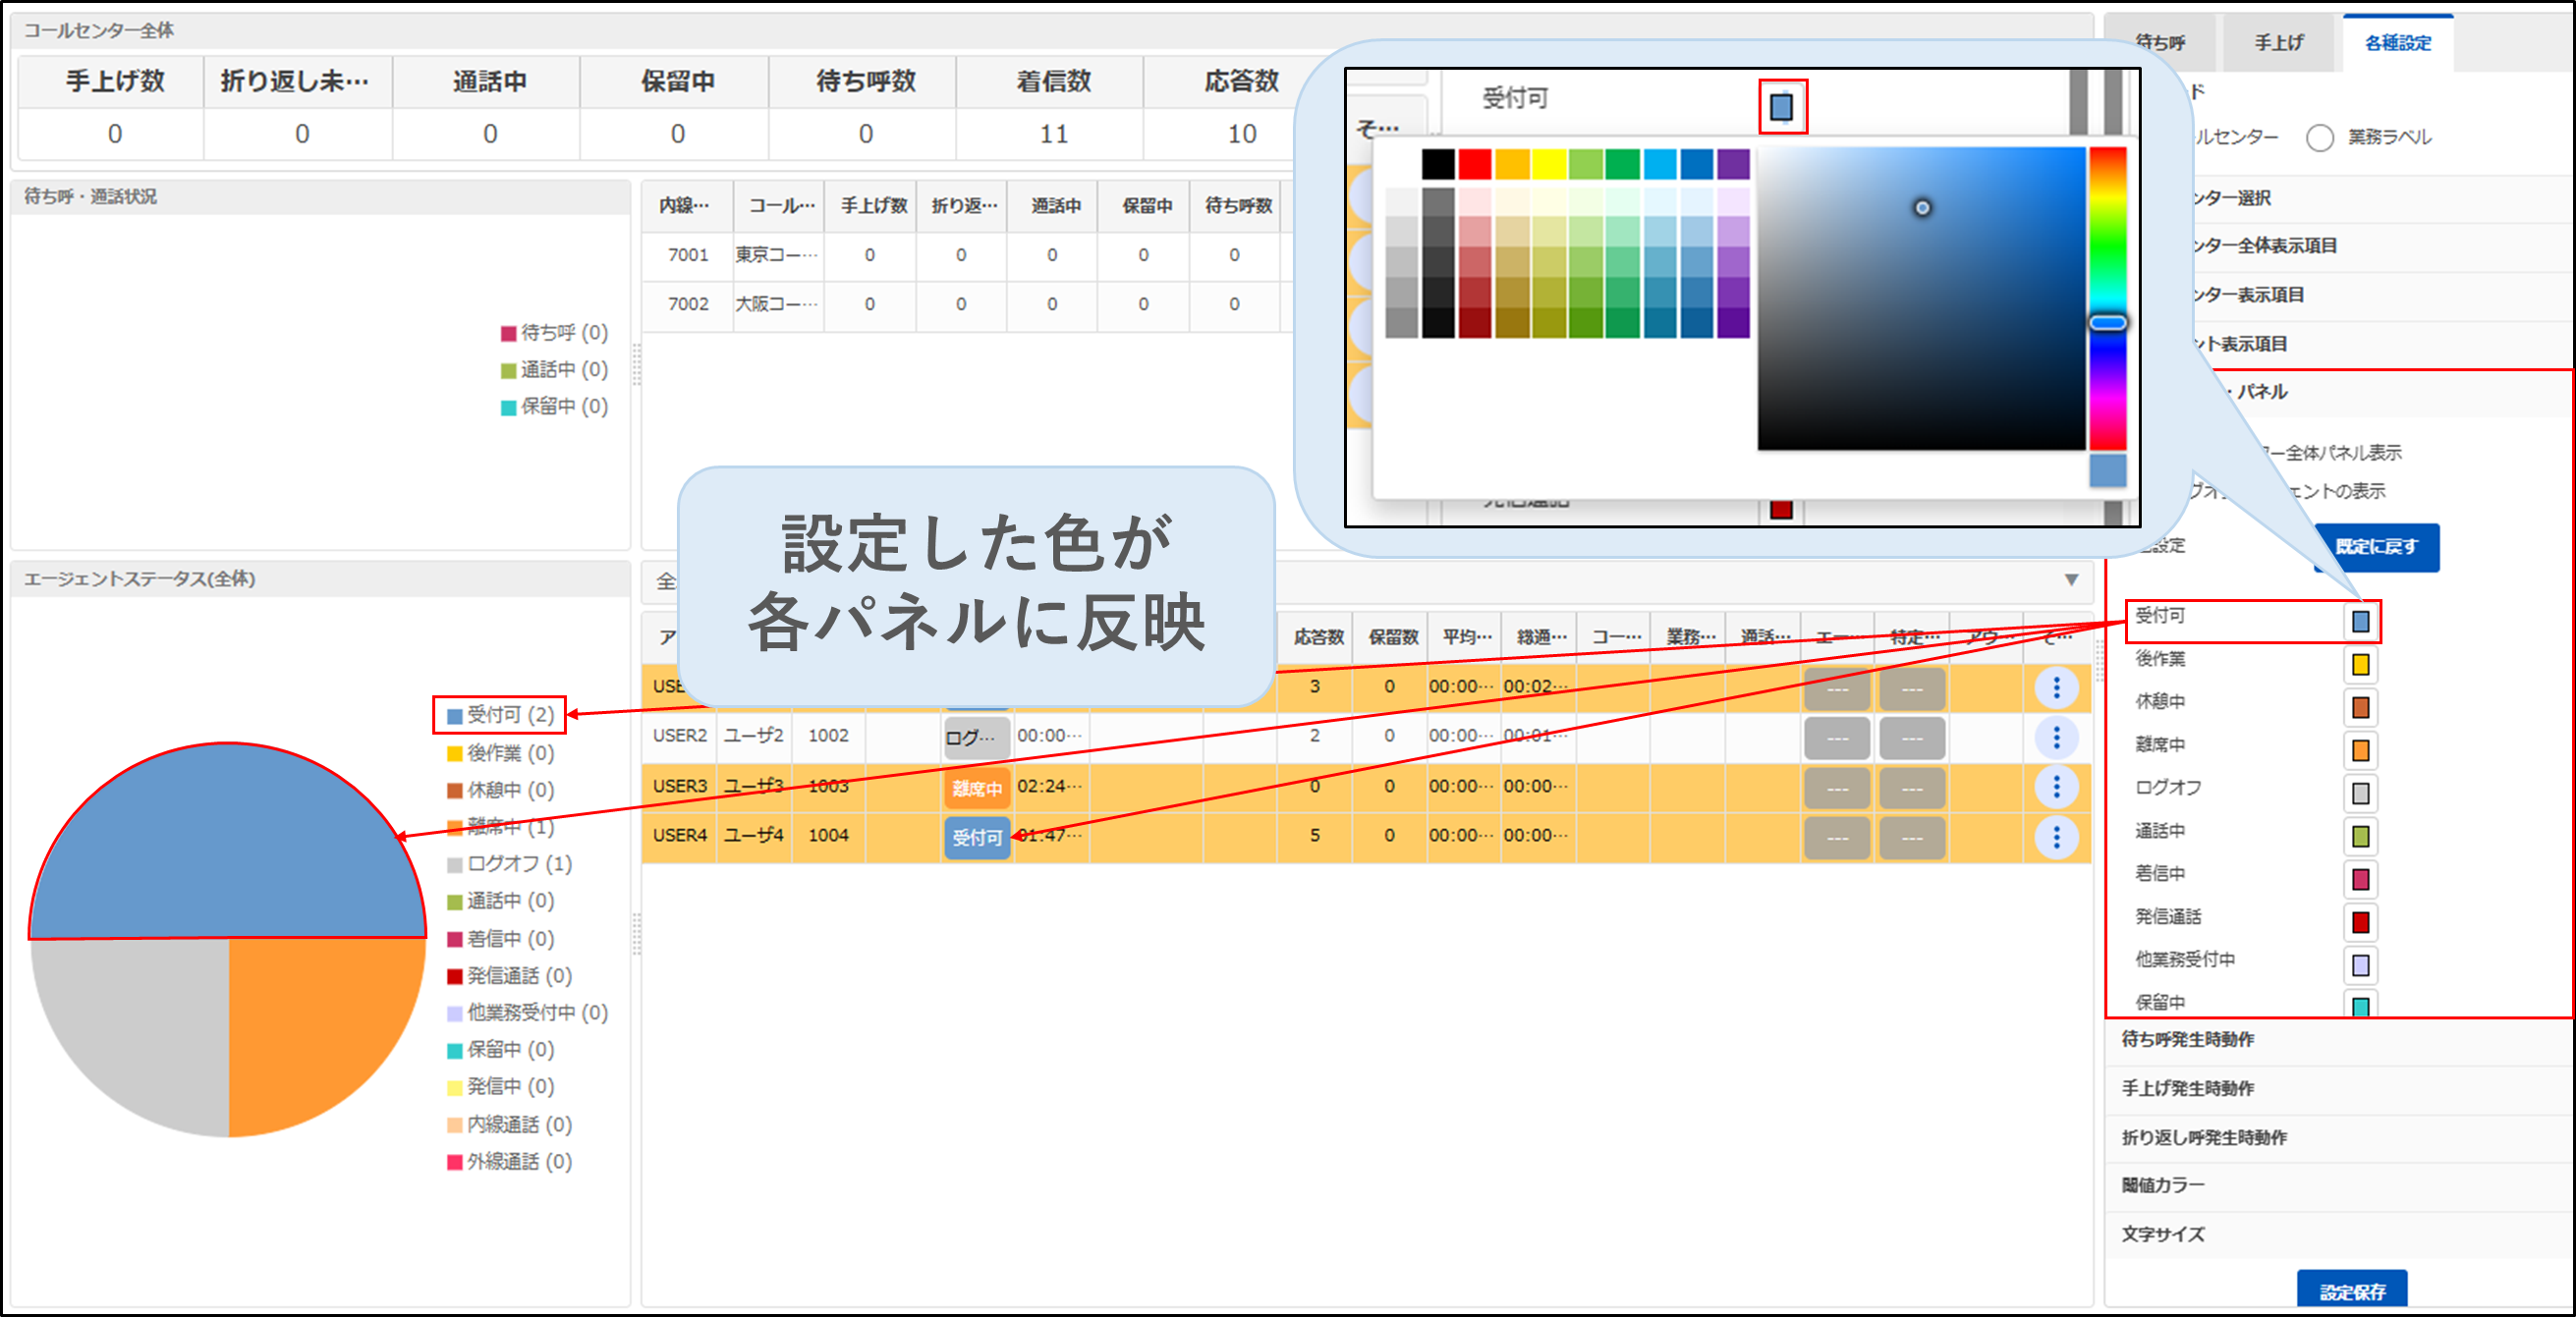Select the 業務ラベル radio button
2576x1317 pixels.
[x=2319, y=137]
